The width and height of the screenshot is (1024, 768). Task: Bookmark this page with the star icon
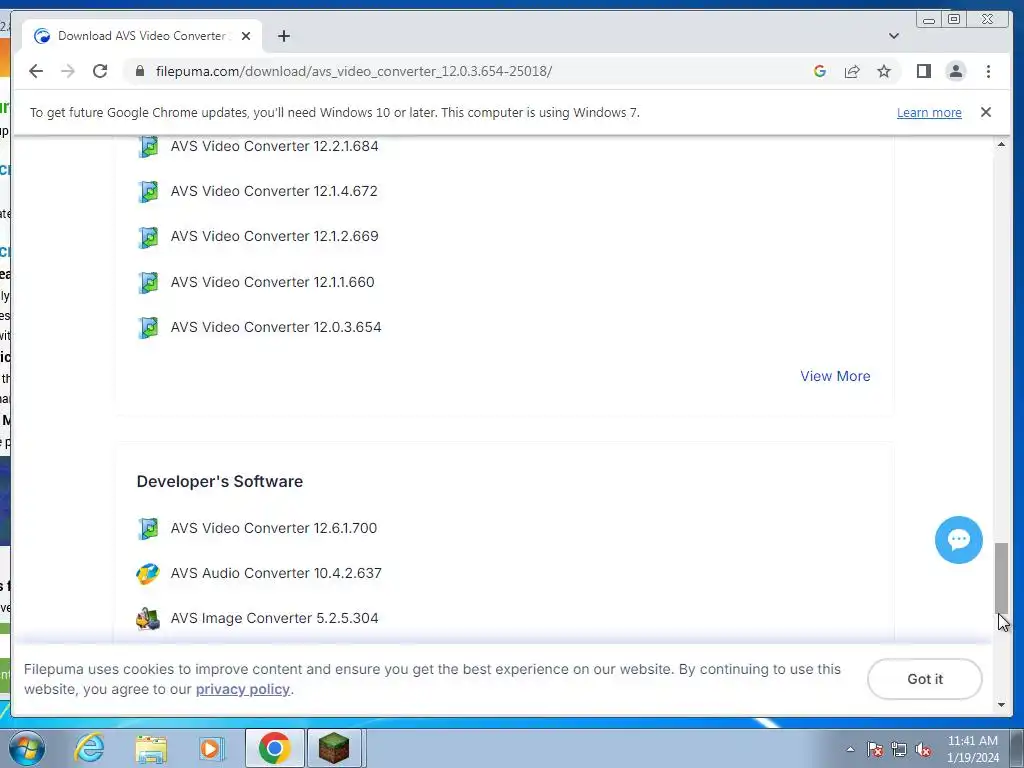pyautogui.click(x=884, y=71)
